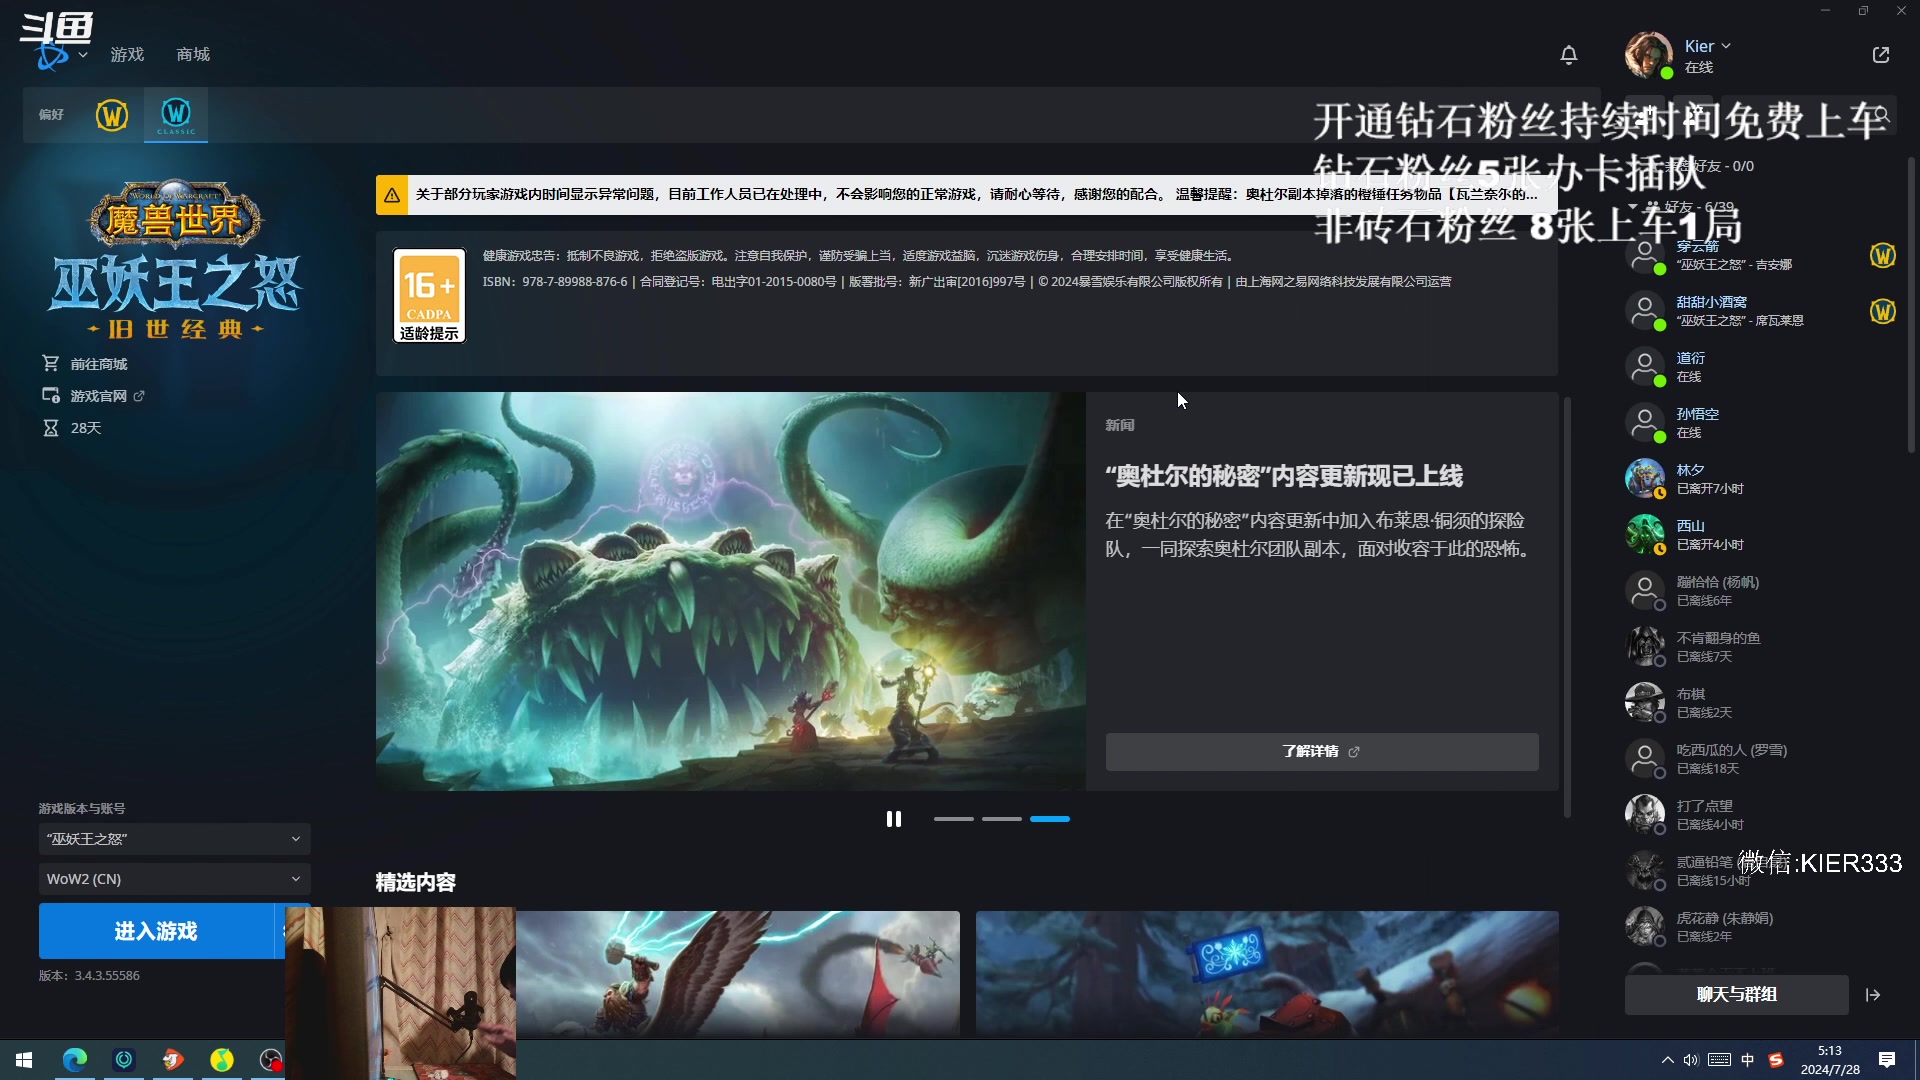Image resolution: width=1920 pixels, height=1080 pixels.
Task: Open the “巫妖王之怒” game version dropdown
Action: pyautogui.click(x=174, y=839)
